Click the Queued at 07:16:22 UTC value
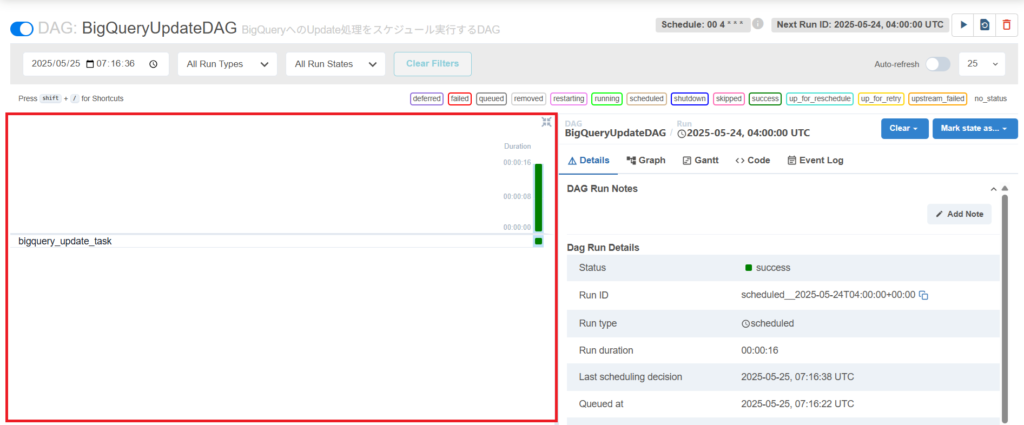The image size is (1024, 425). [797, 404]
